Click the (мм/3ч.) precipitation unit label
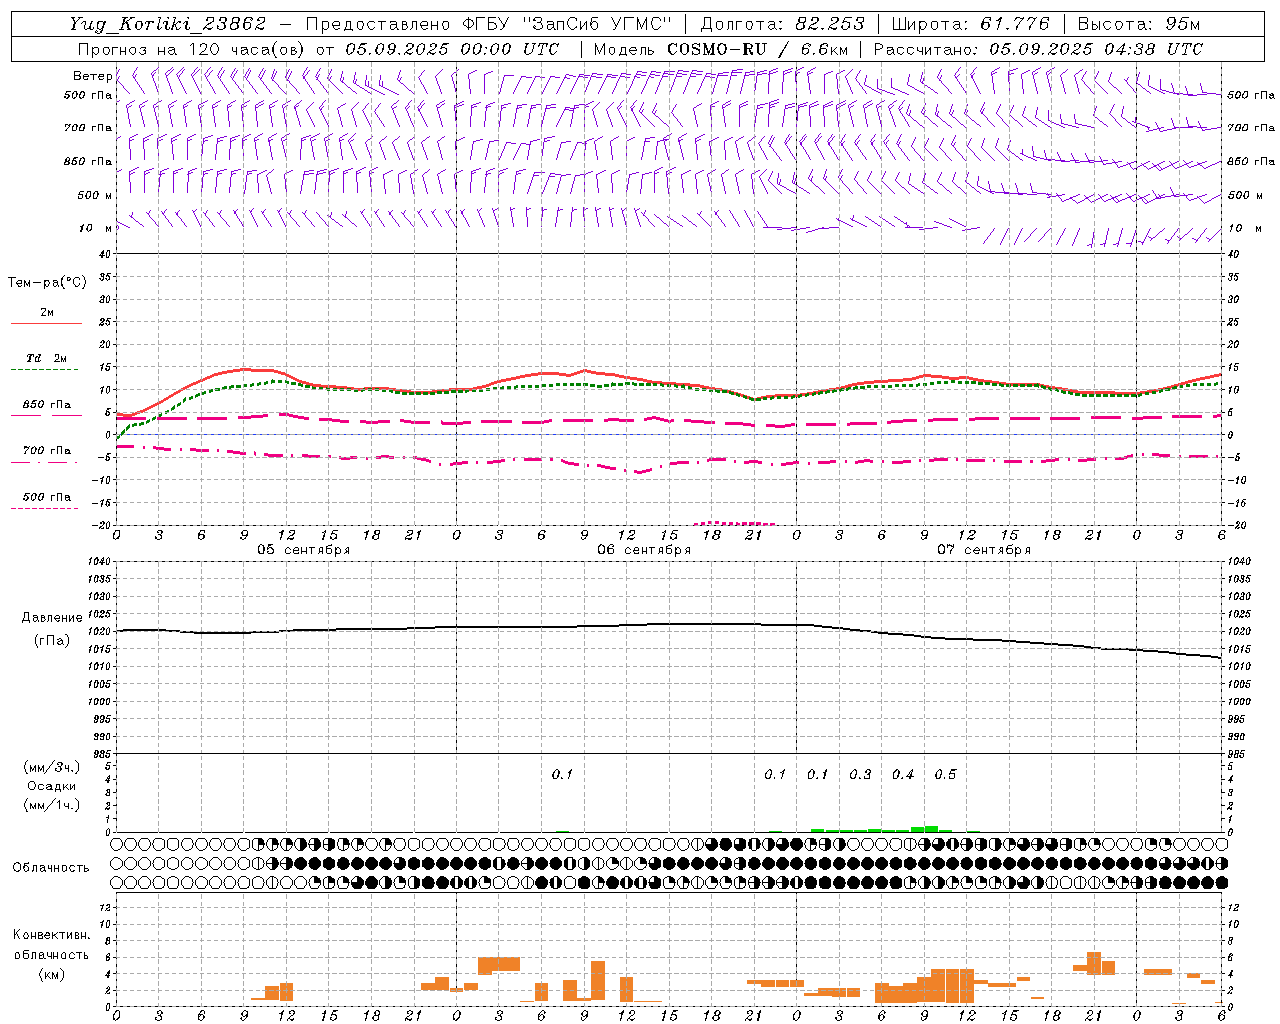The image size is (1280, 1024). coord(51,767)
